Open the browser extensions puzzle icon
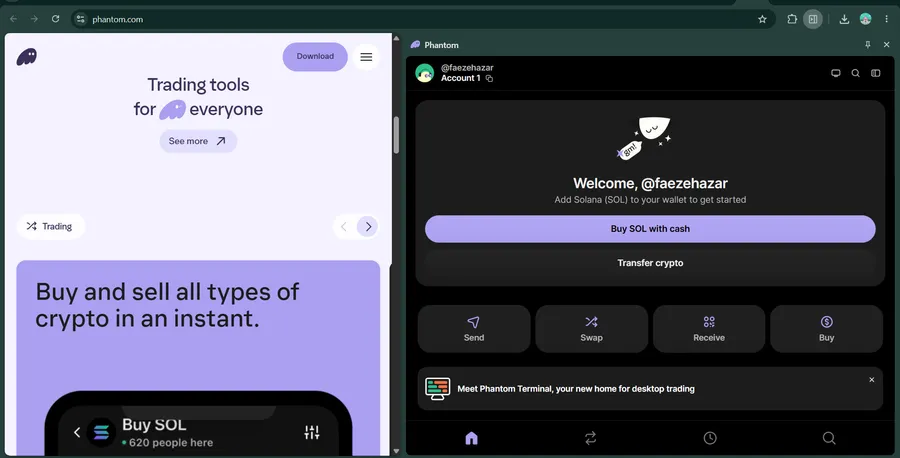The width and height of the screenshot is (900, 458). 792,19
